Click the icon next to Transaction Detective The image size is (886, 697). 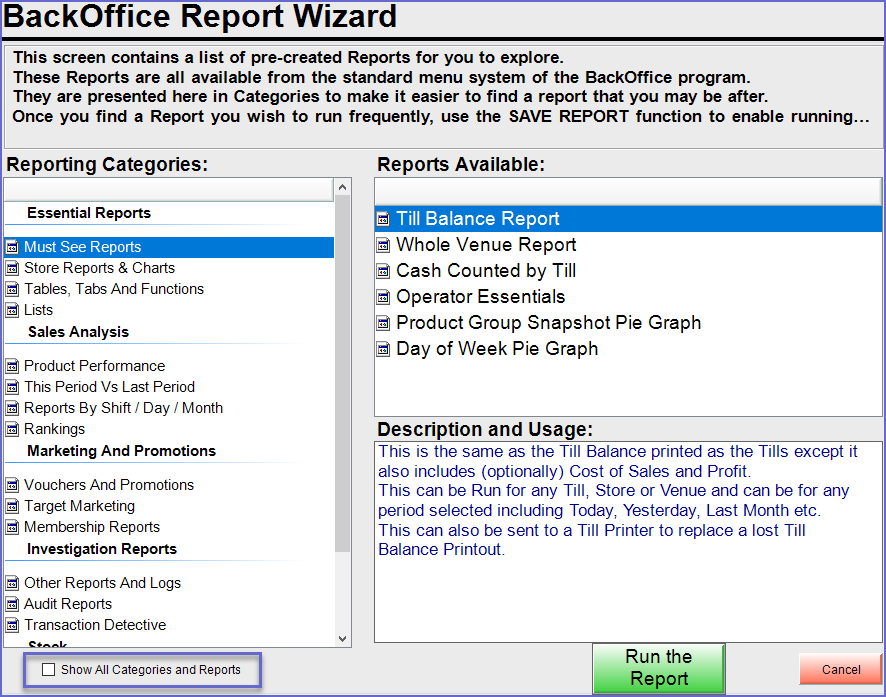click(x=12, y=625)
